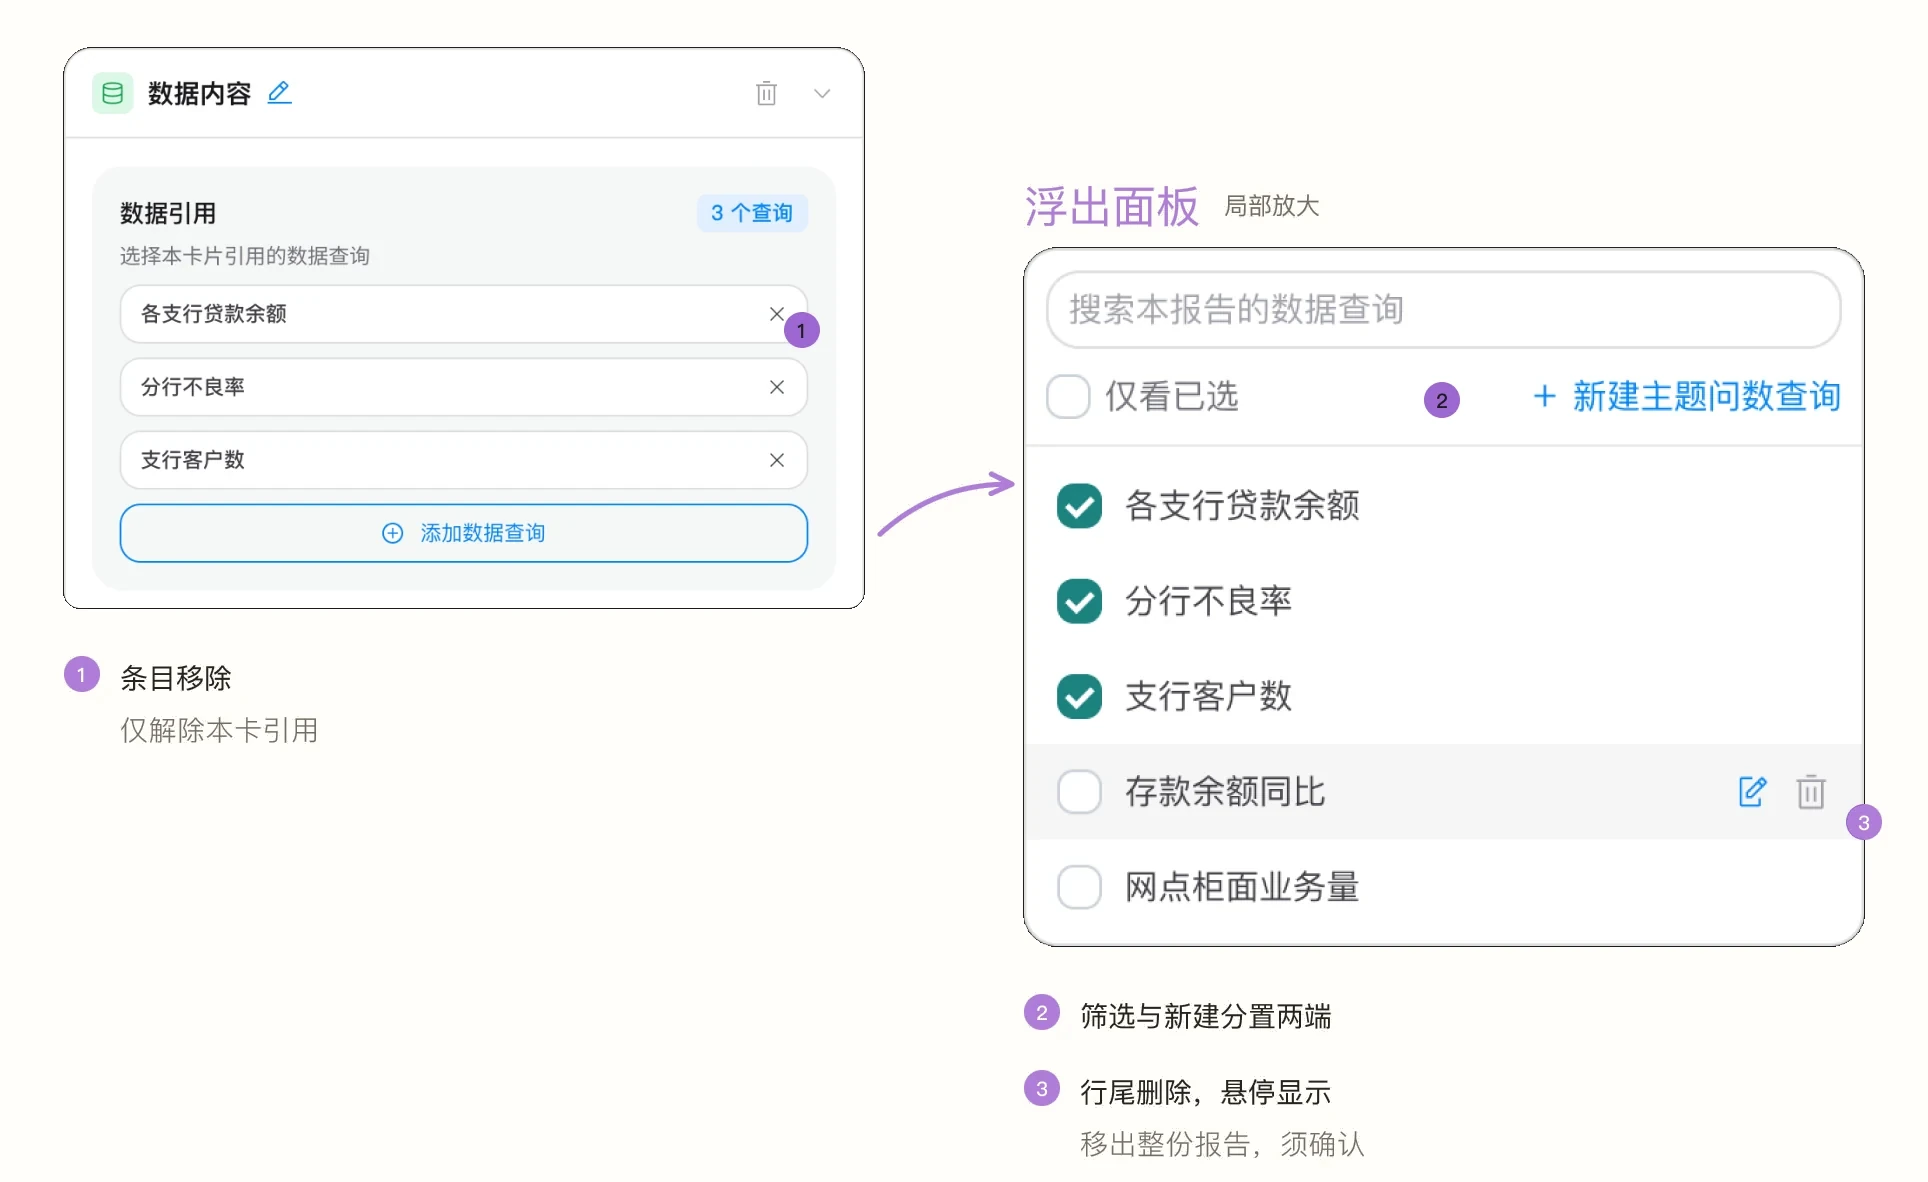Click the 存款余额同比 row label
Viewport: 1928px width, 1182px height.
[x=1225, y=792]
